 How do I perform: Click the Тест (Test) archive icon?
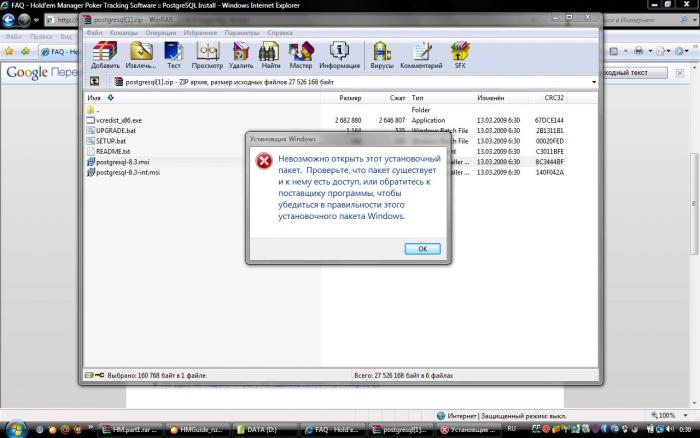tap(174, 55)
